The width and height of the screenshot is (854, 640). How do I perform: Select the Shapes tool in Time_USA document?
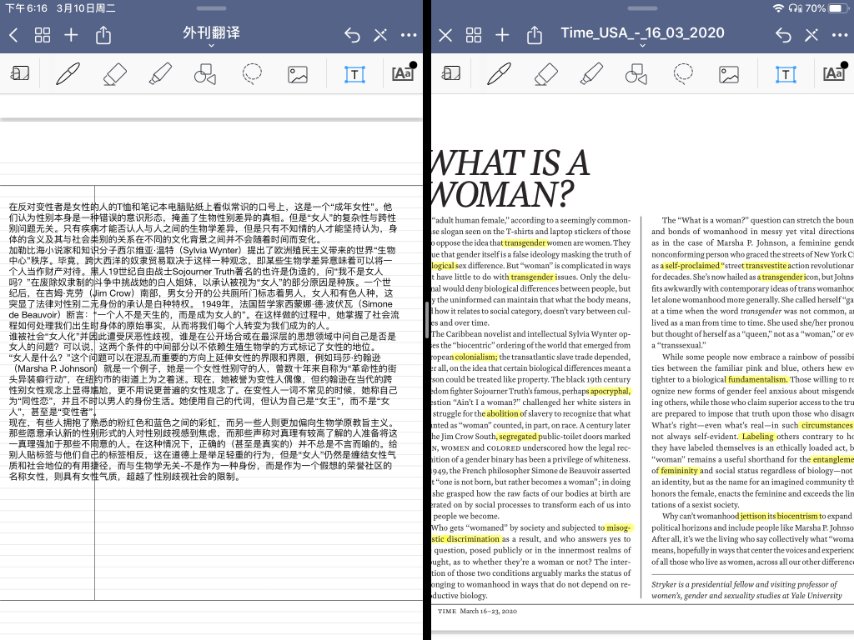click(637, 74)
